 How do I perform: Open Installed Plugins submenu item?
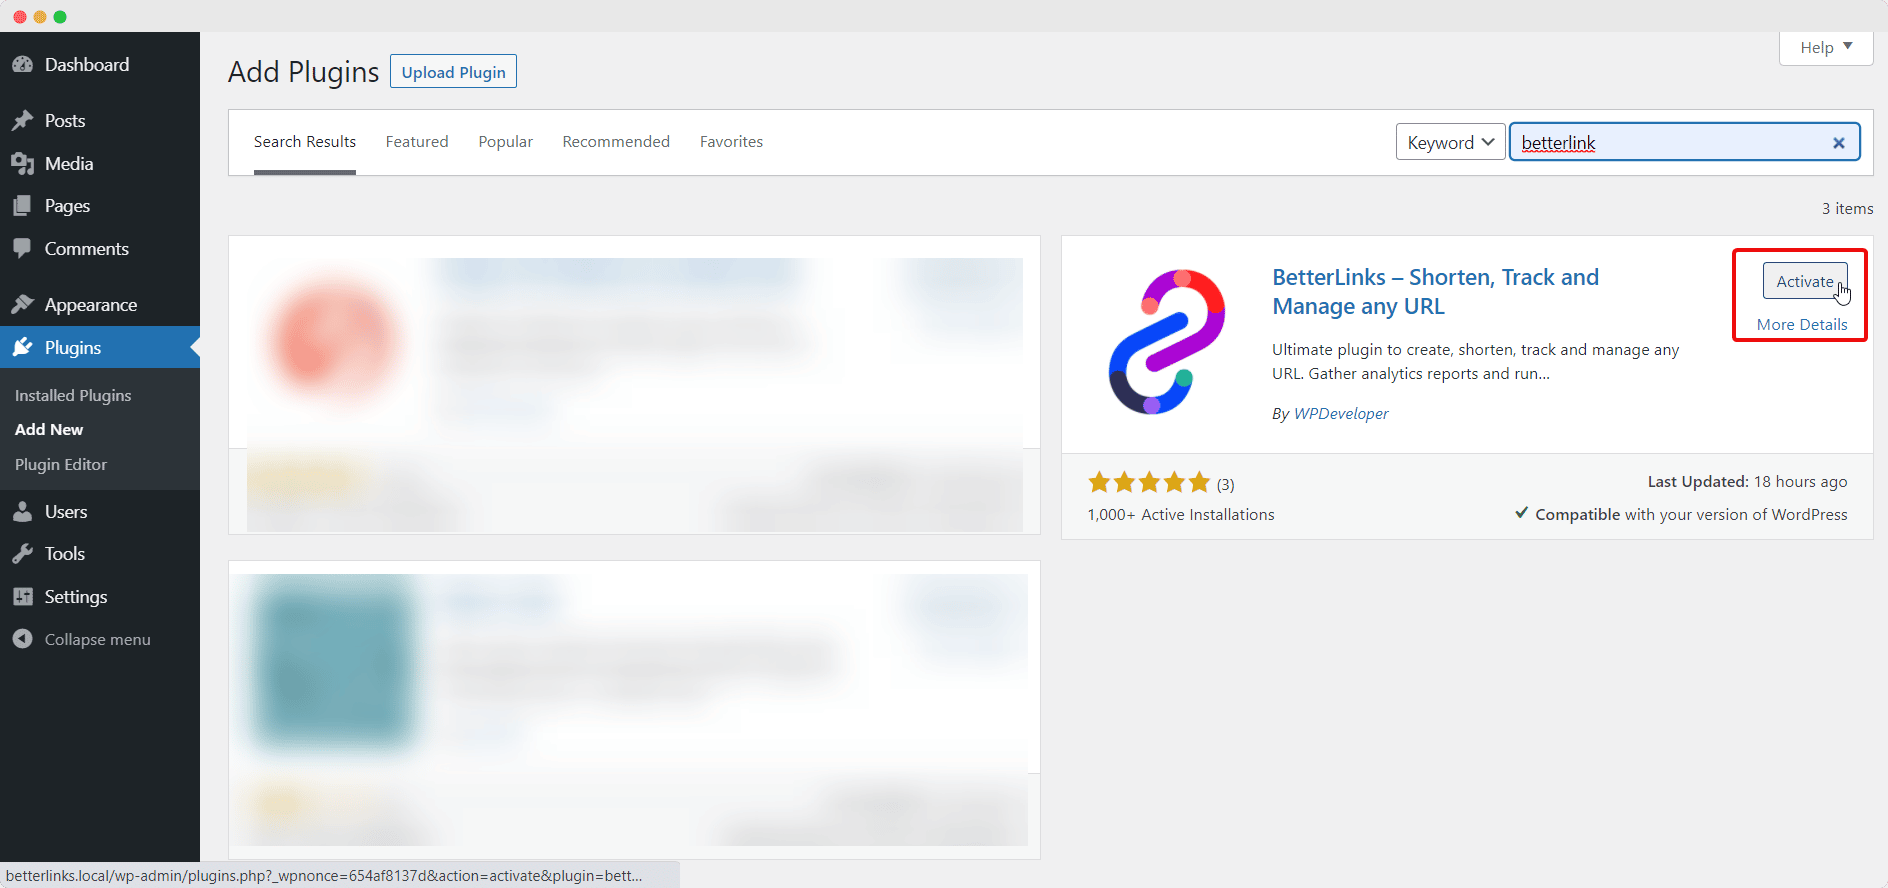(73, 396)
